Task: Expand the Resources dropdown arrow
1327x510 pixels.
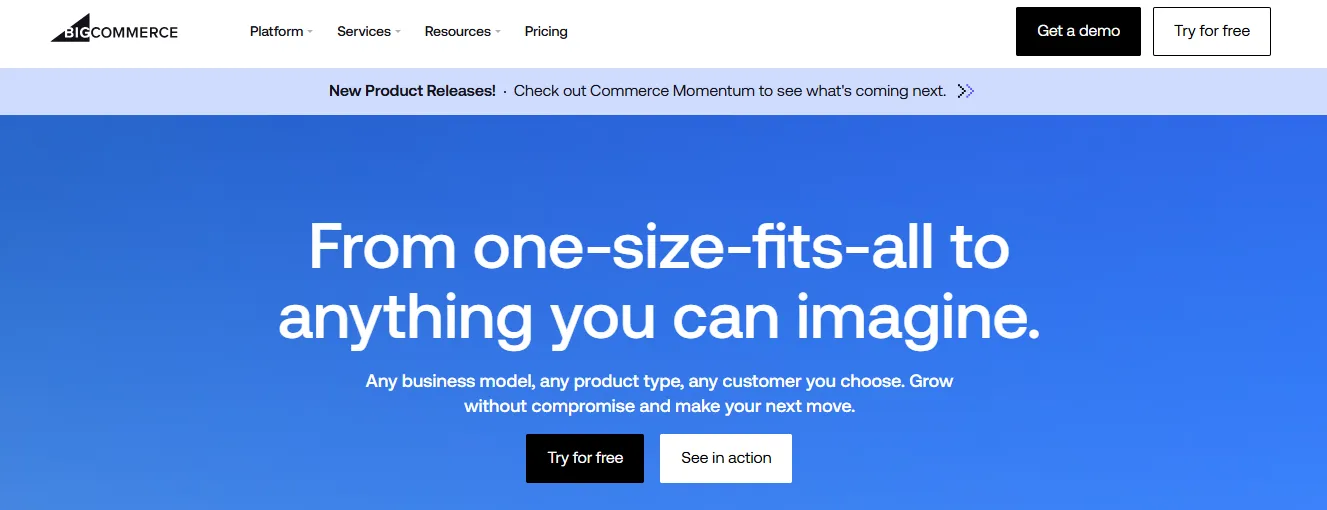Action: point(497,32)
